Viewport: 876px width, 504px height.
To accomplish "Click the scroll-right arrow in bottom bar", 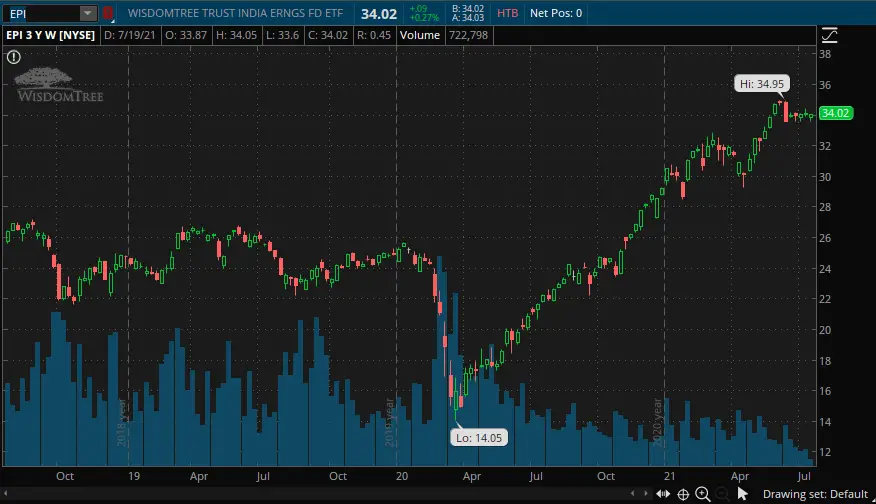I will coord(646,493).
